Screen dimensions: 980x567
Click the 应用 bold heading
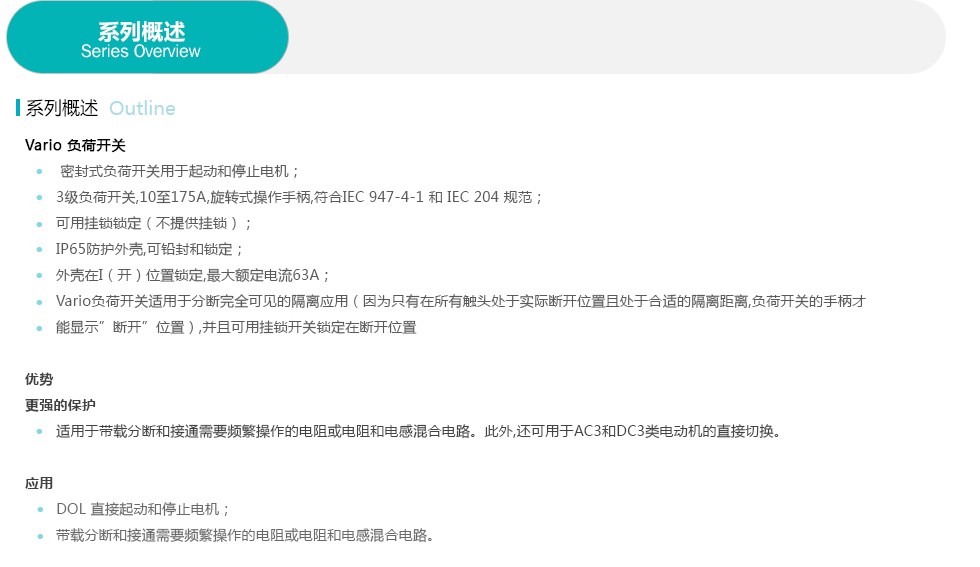[39, 483]
